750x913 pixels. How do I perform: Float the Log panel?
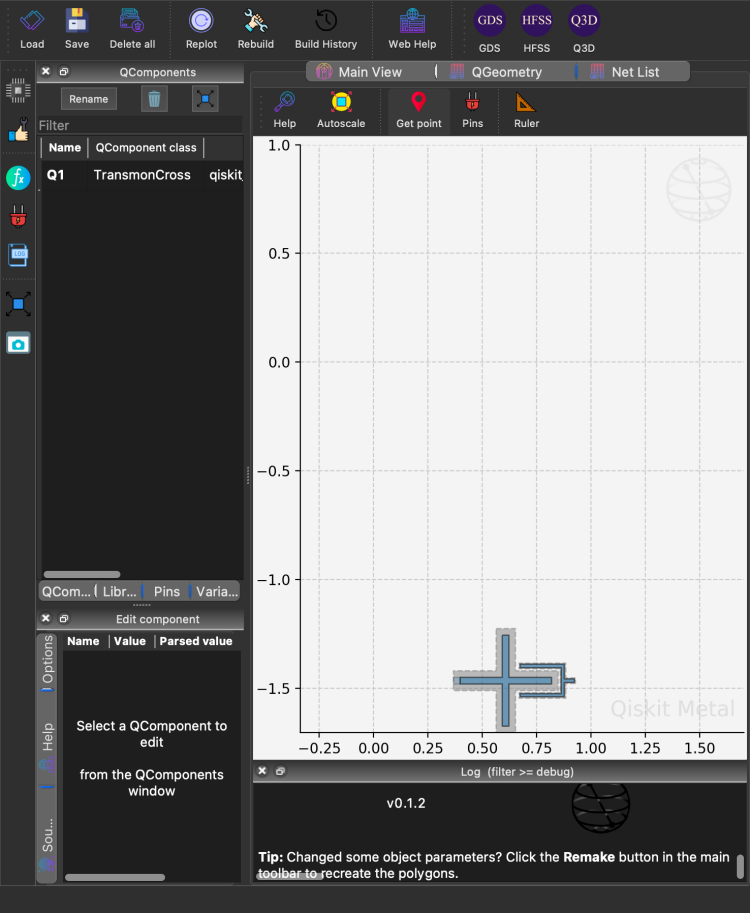click(280, 771)
